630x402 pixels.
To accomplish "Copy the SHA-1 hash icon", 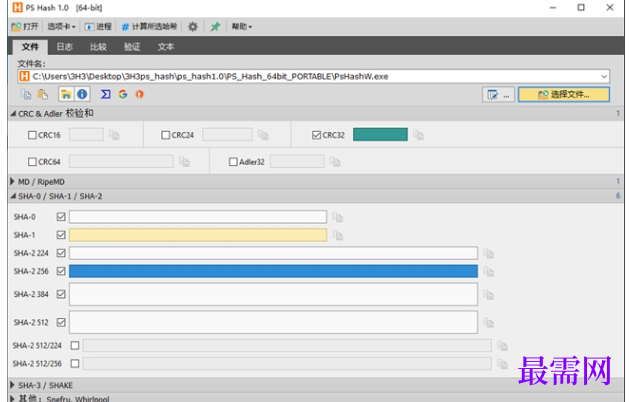I will (x=338, y=236).
